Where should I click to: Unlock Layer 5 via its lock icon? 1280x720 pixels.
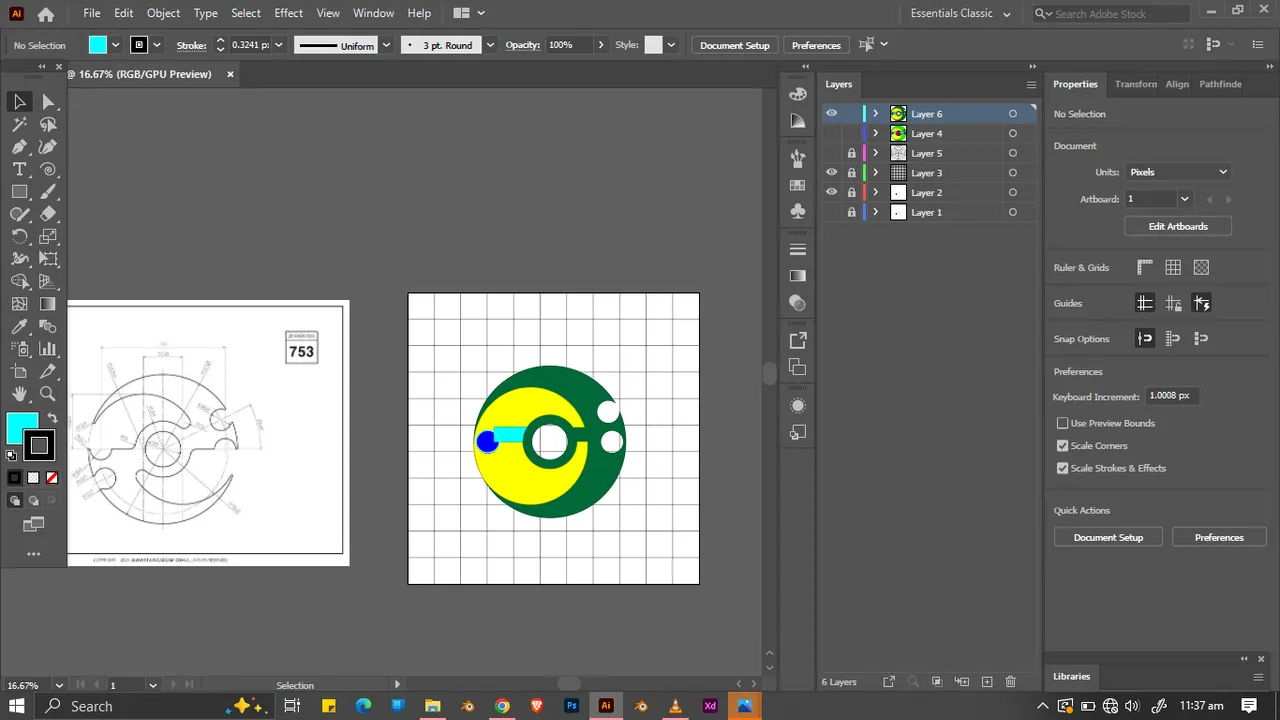pos(852,153)
